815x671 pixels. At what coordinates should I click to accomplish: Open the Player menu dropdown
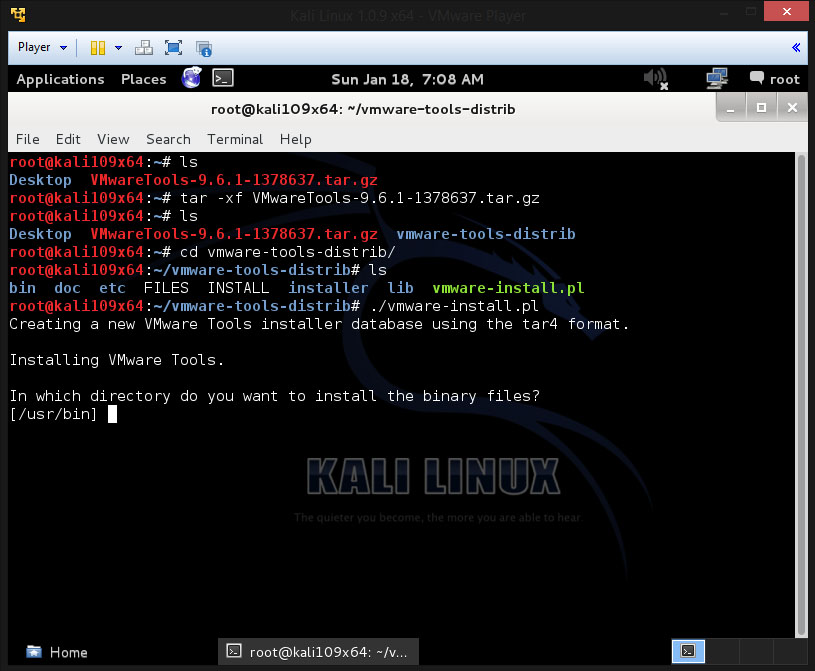[x=42, y=47]
